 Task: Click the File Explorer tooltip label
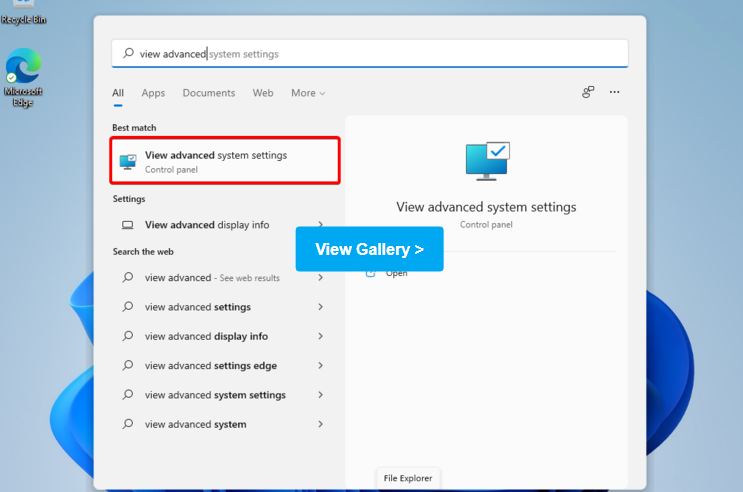coord(408,478)
